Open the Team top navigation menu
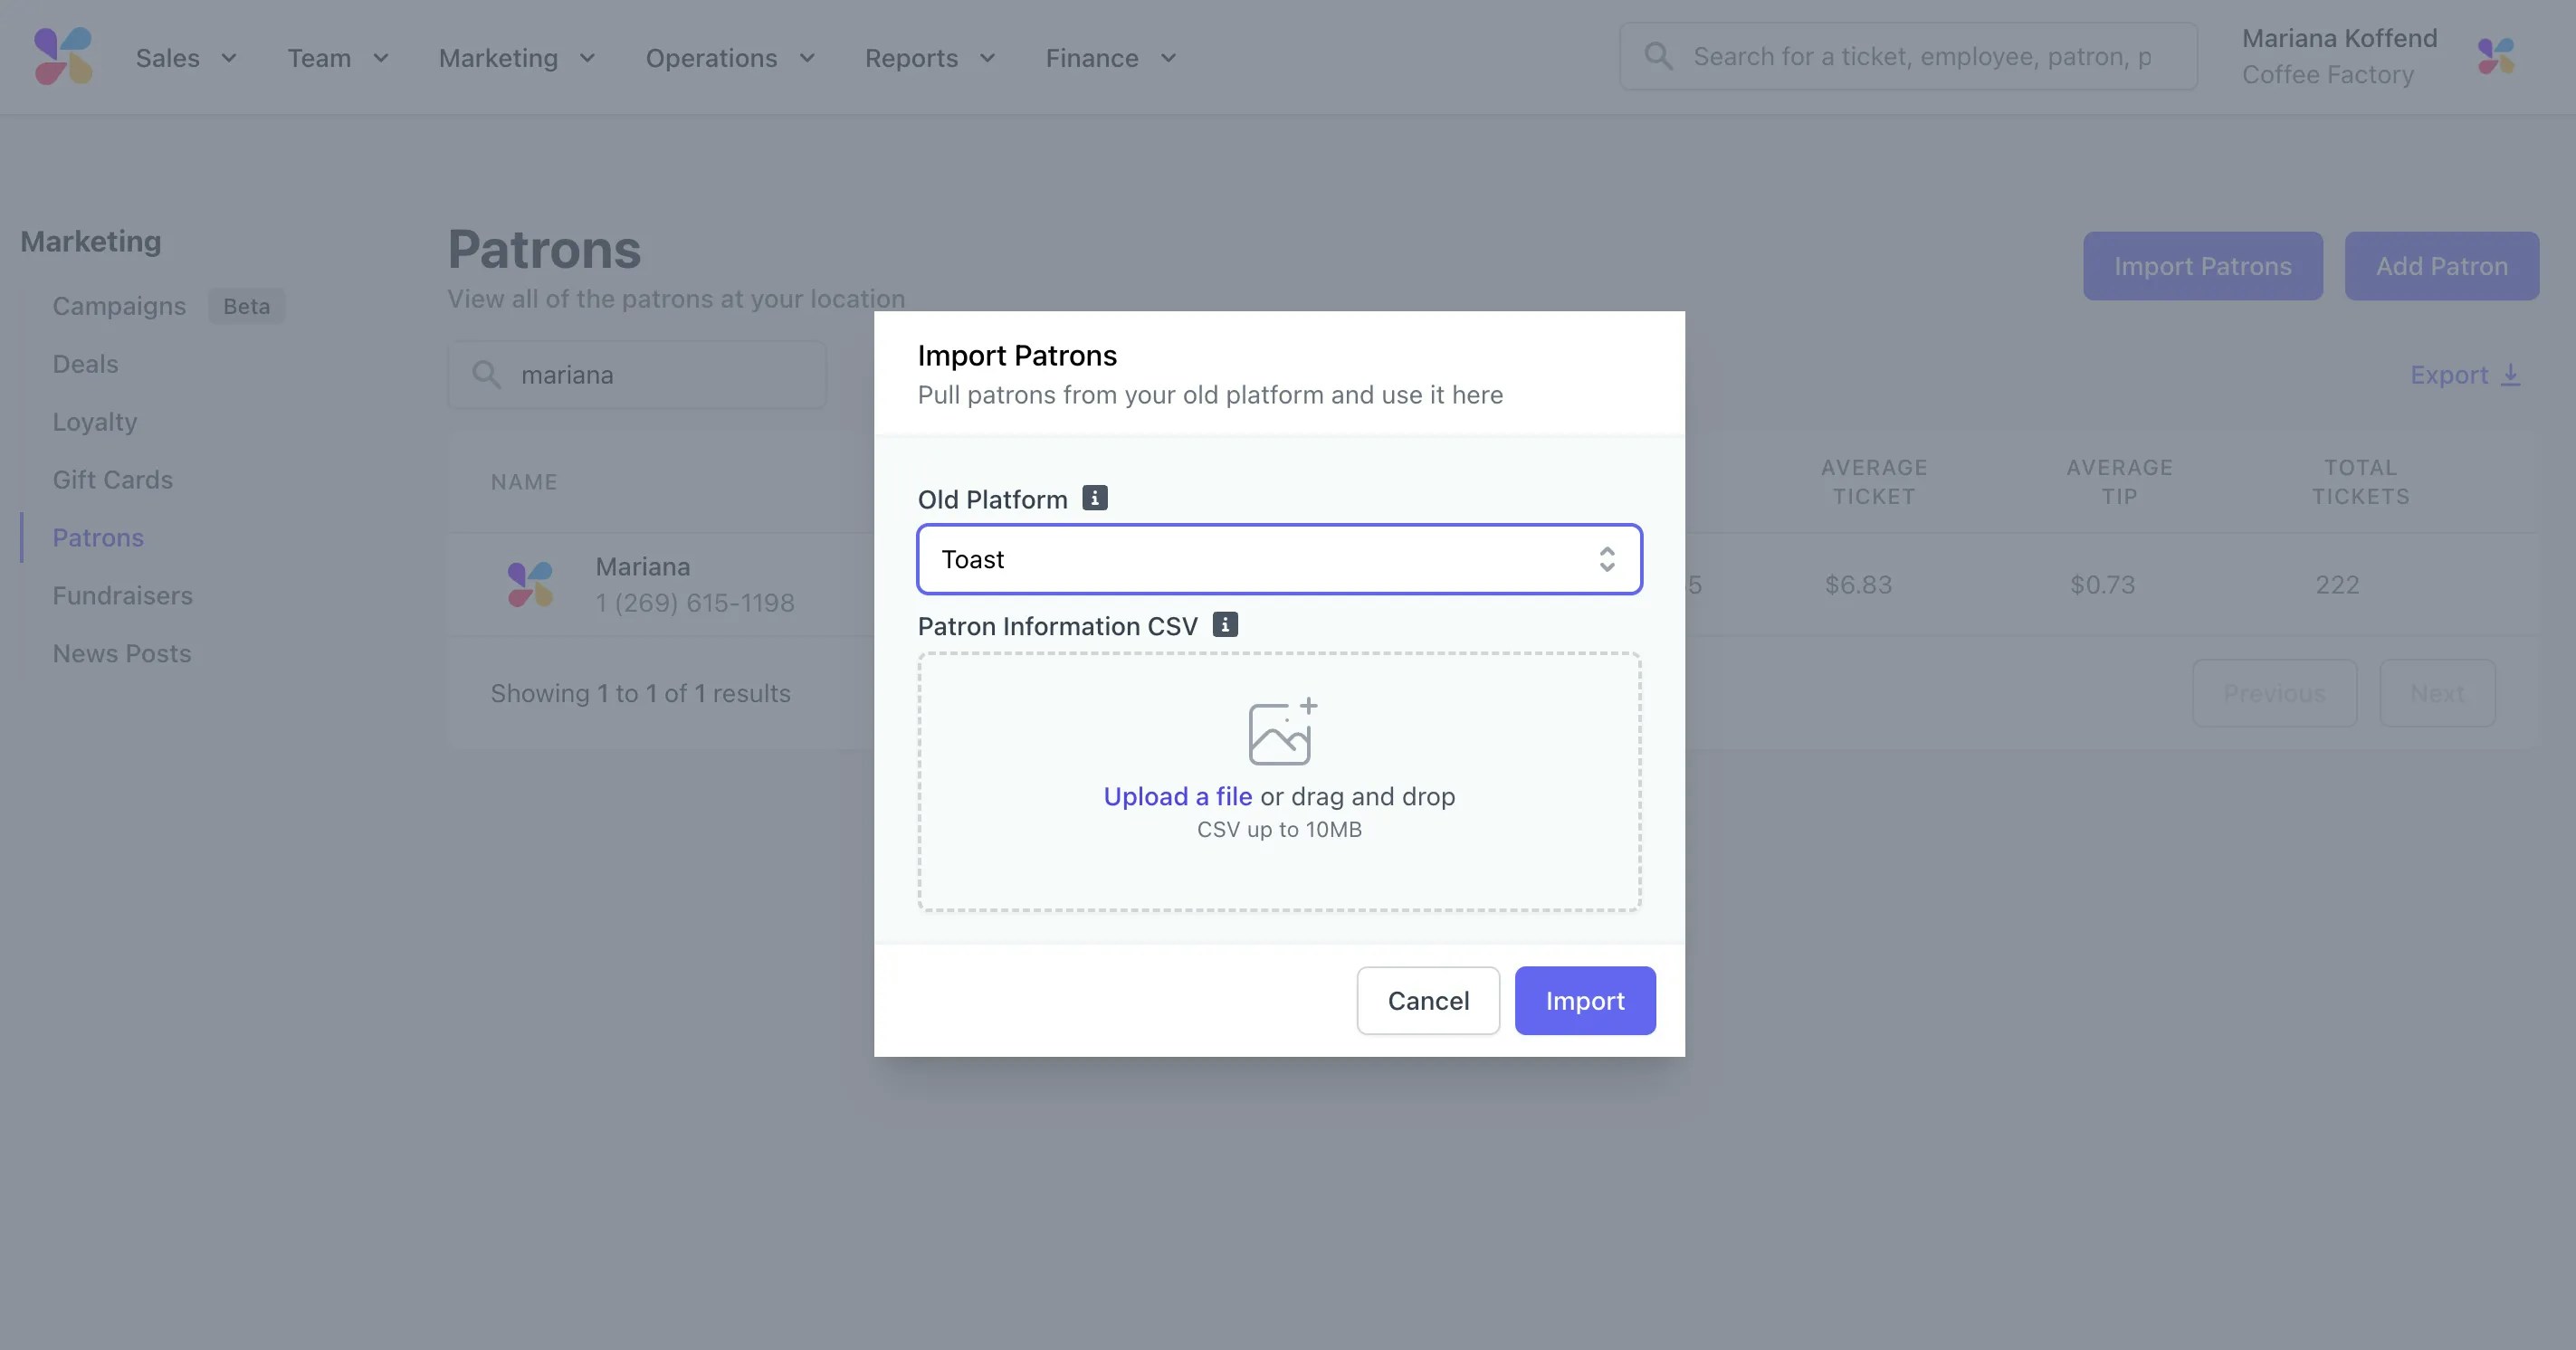 [338, 58]
